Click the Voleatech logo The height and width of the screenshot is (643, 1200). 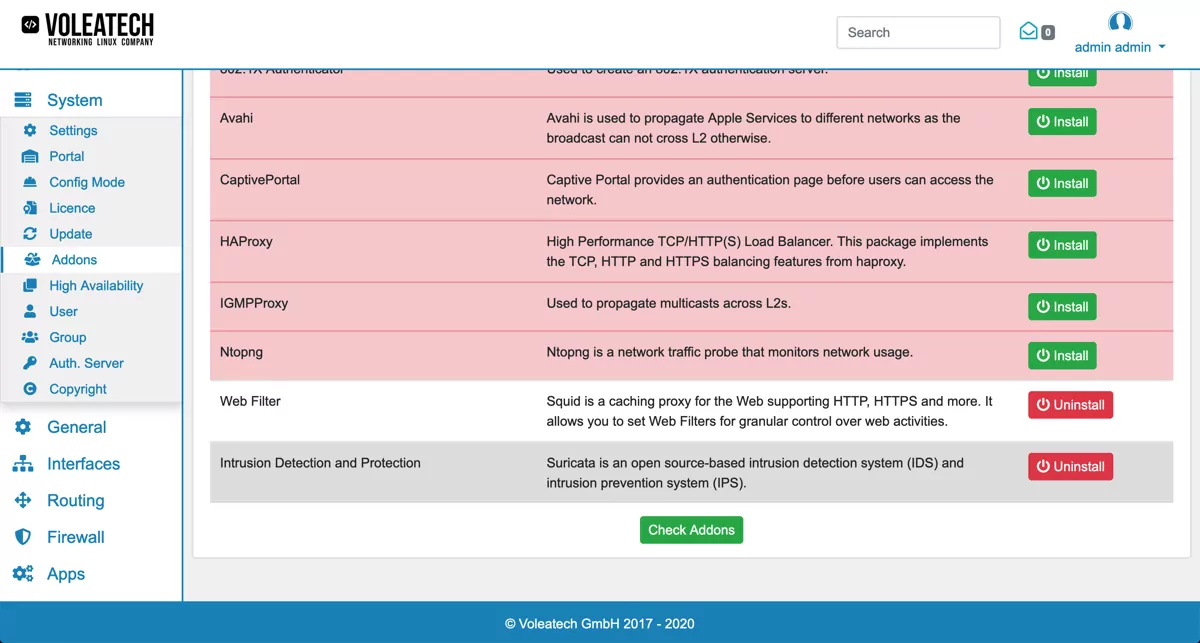coord(90,29)
